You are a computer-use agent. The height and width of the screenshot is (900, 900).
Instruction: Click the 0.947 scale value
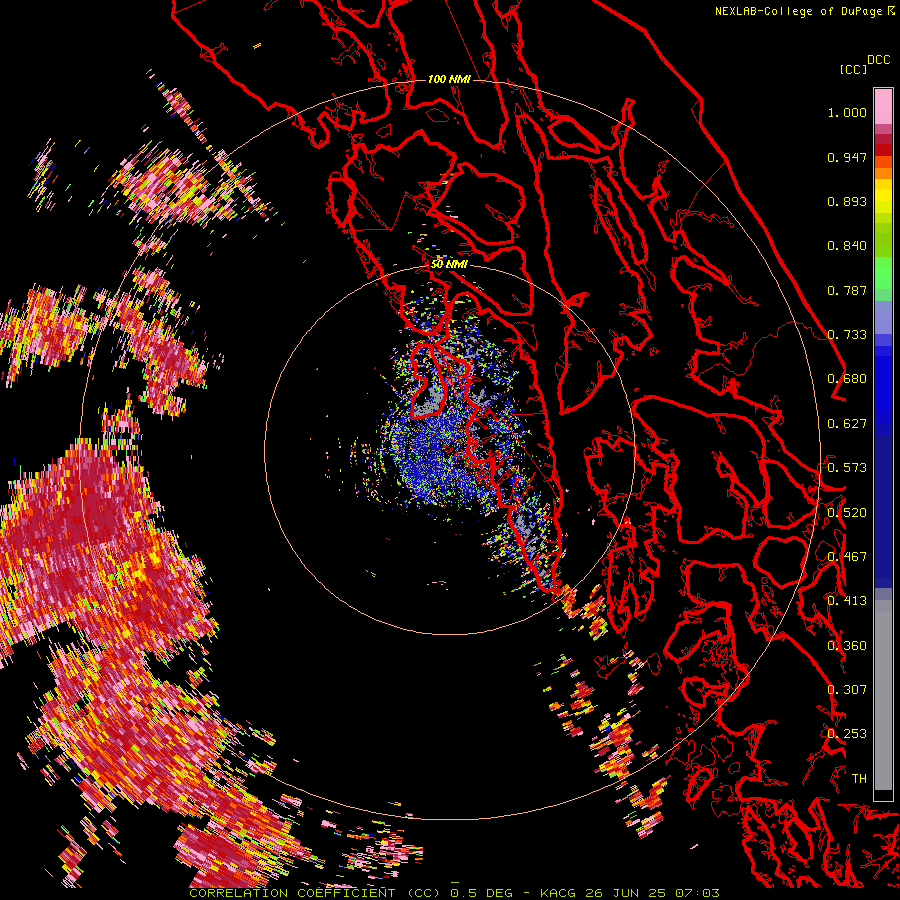[x=847, y=158]
